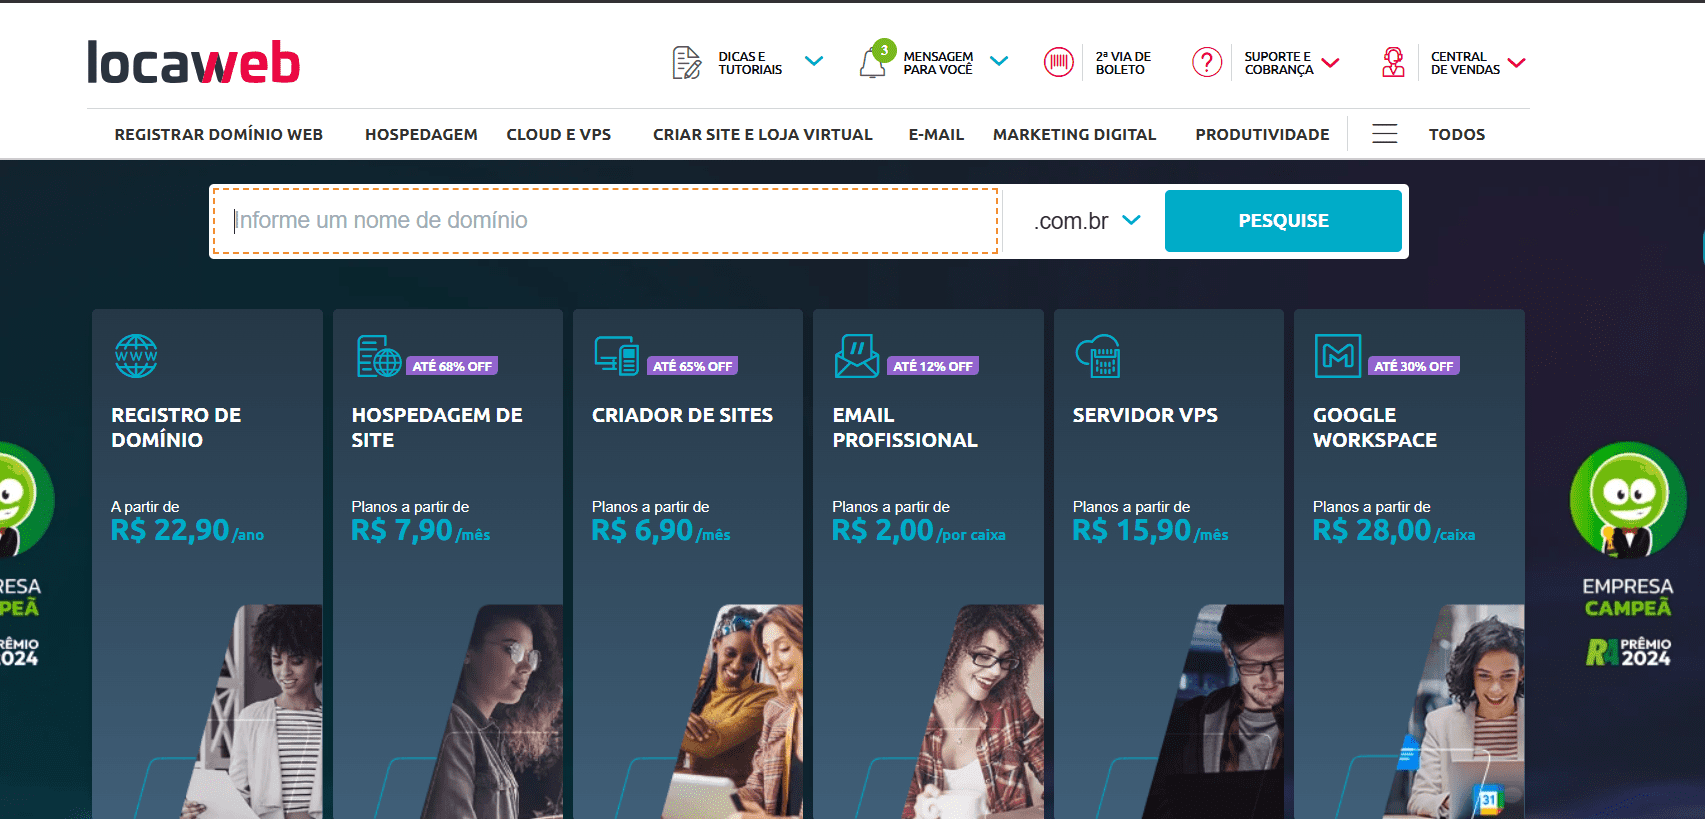
Task: Open the Criador de Sites card title
Action: click(x=682, y=415)
